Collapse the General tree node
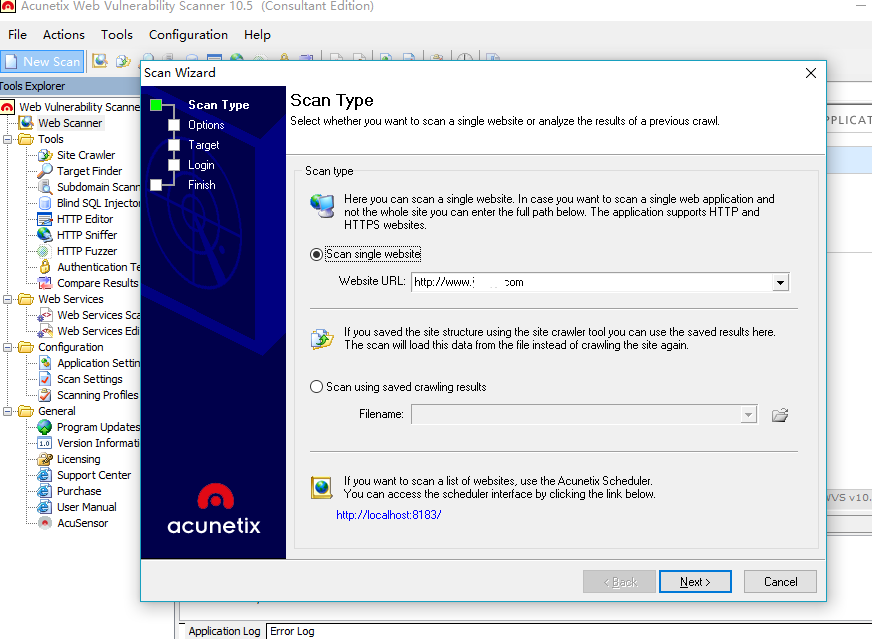The width and height of the screenshot is (872, 639). (8, 411)
